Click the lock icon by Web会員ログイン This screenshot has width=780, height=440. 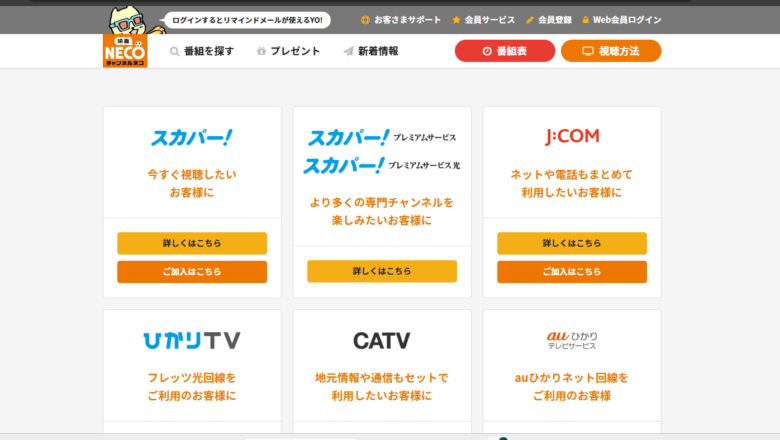[585, 19]
